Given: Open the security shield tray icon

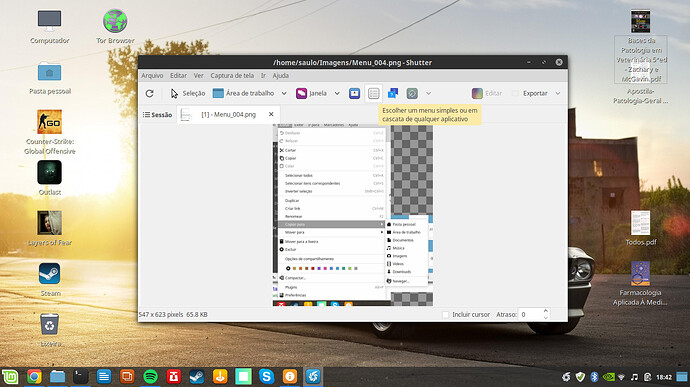Looking at the screenshot, I should pyautogui.click(x=580, y=377).
